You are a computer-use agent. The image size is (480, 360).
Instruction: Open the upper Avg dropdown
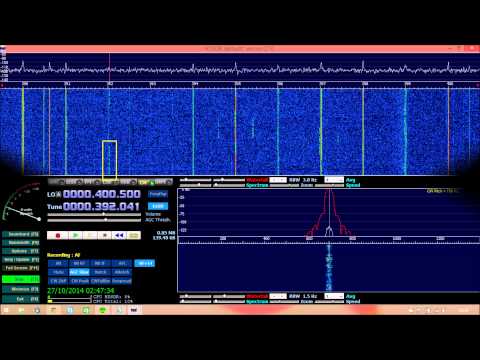point(334,180)
